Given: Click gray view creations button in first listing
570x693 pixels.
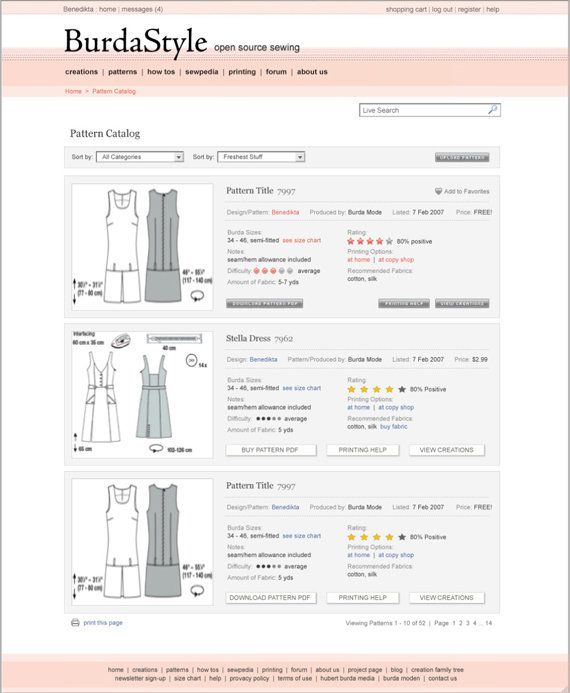Looking at the screenshot, I should coord(462,304).
